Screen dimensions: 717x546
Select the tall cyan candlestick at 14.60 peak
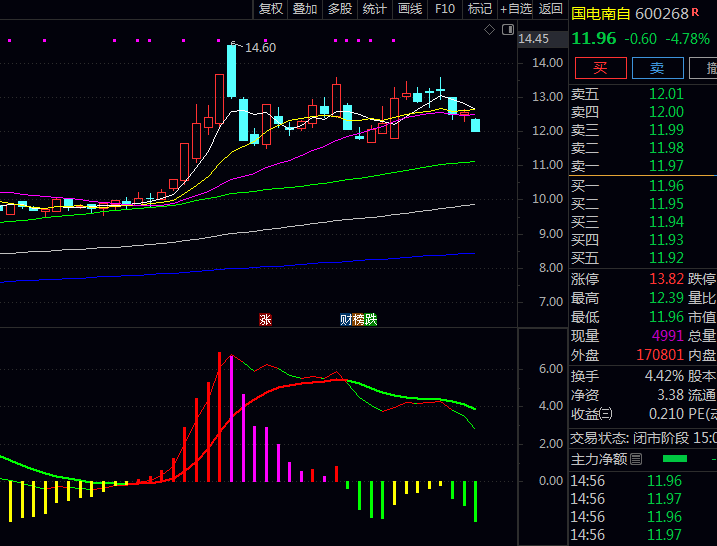click(232, 71)
